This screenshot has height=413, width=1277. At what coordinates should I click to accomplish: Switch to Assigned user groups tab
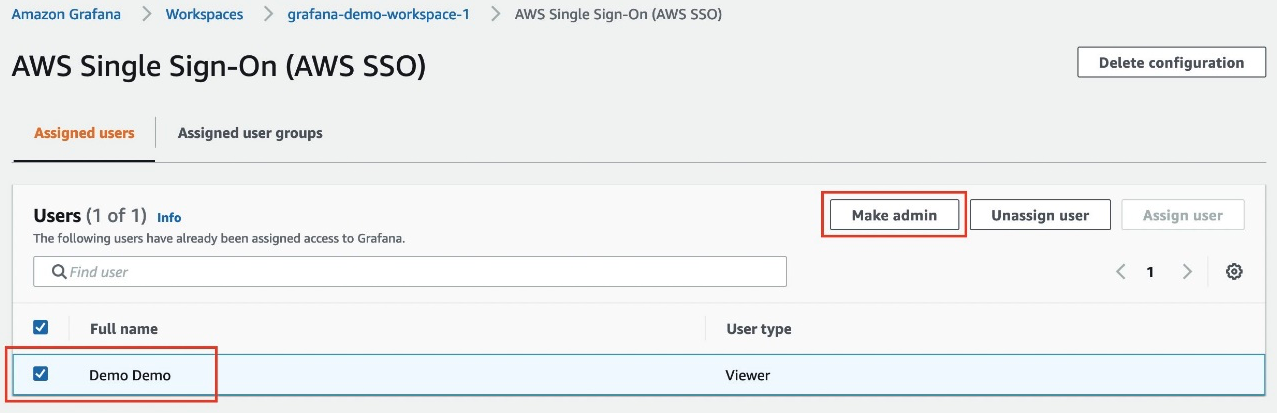[x=250, y=133]
